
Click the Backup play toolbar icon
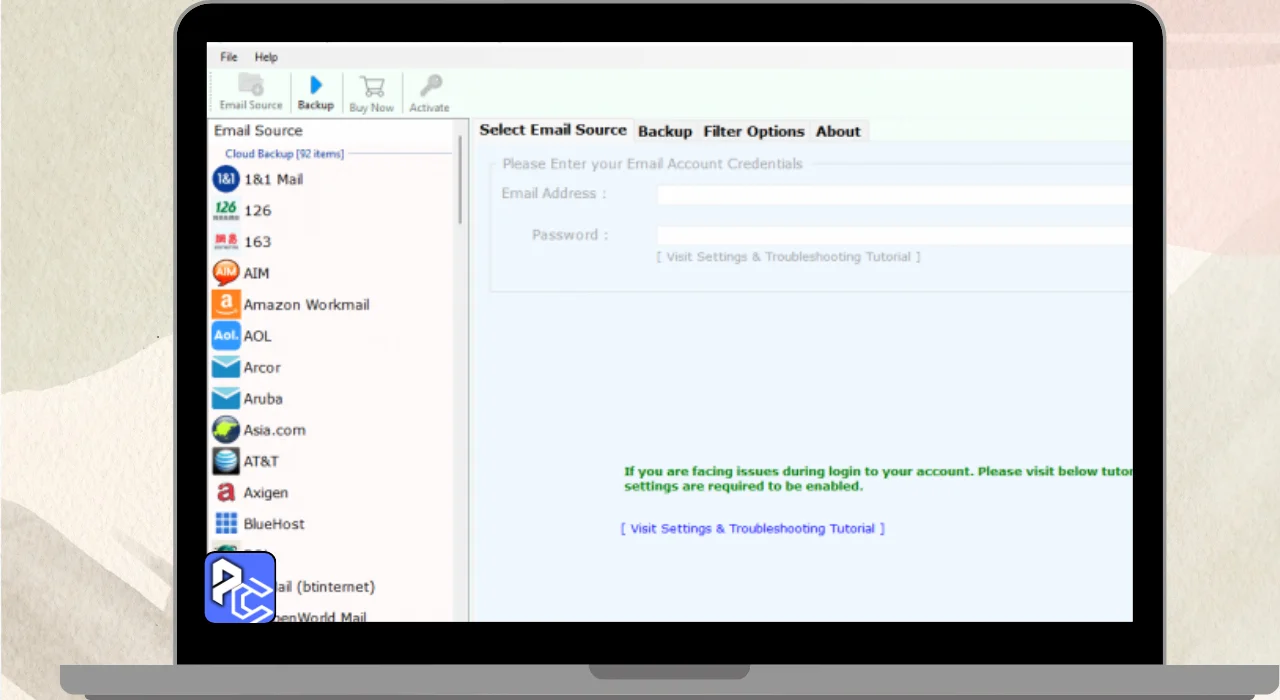(316, 85)
